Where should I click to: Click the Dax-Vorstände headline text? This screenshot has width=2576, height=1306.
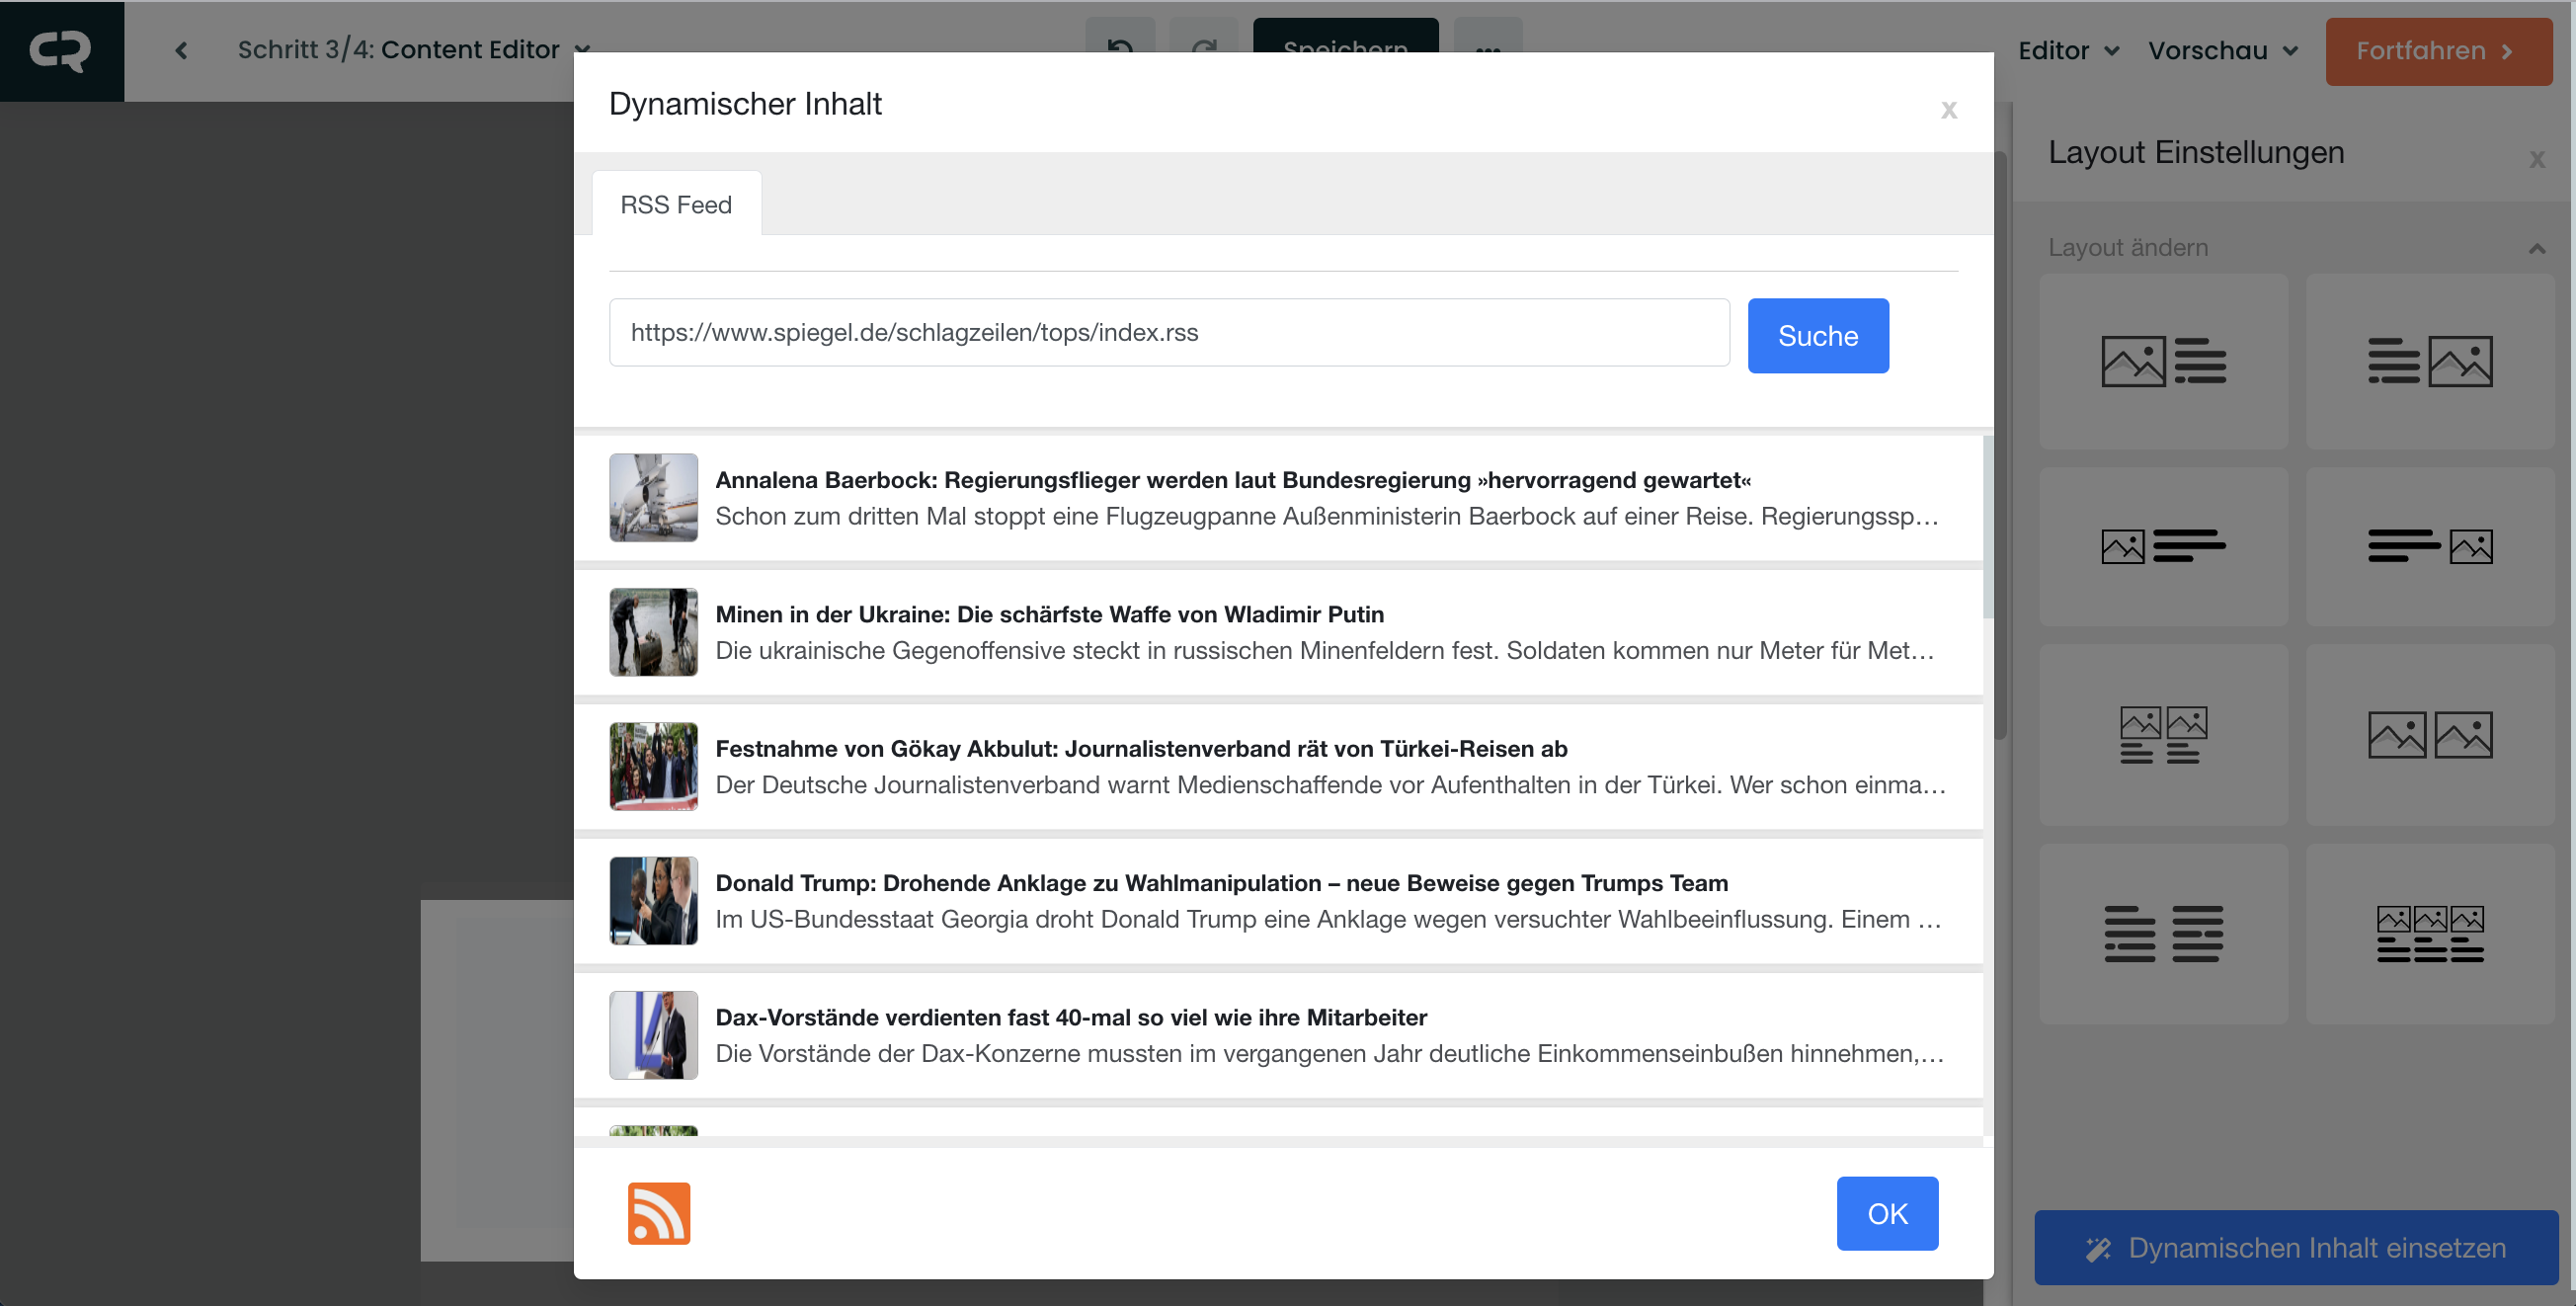click(1071, 1016)
